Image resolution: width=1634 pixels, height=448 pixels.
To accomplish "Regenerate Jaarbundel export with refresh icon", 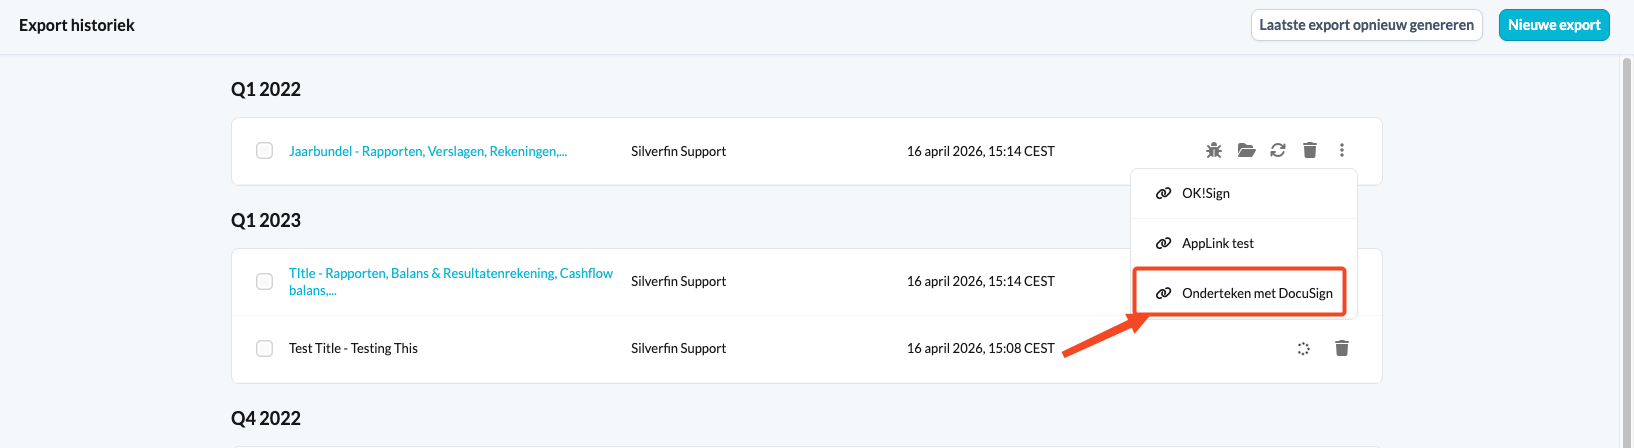I will [1278, 150].
